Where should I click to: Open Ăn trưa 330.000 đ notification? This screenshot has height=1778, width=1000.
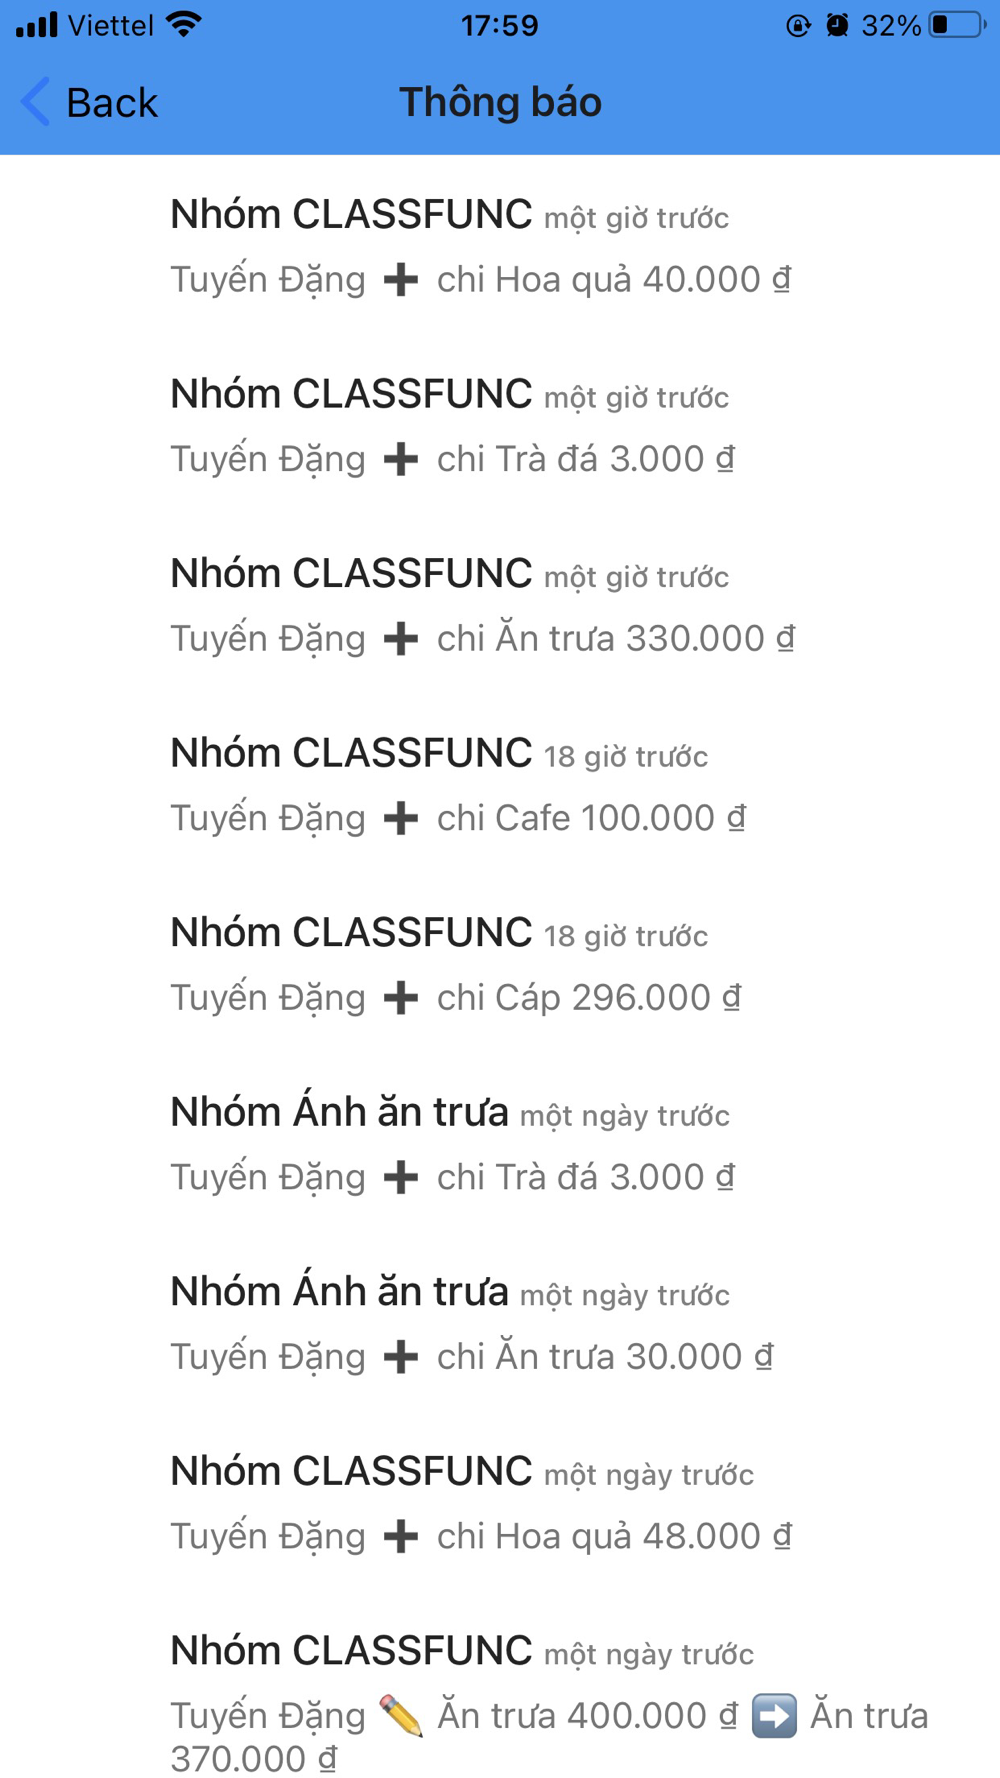pos(500,605)
